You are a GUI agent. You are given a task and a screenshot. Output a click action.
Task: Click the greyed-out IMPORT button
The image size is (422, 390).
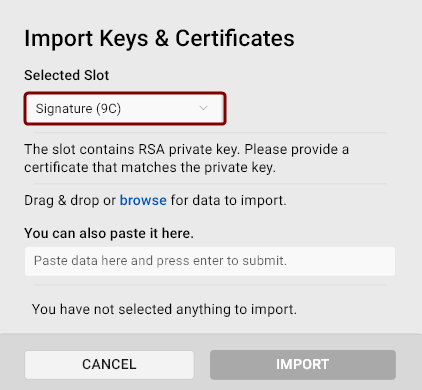(x=303, y=365)
